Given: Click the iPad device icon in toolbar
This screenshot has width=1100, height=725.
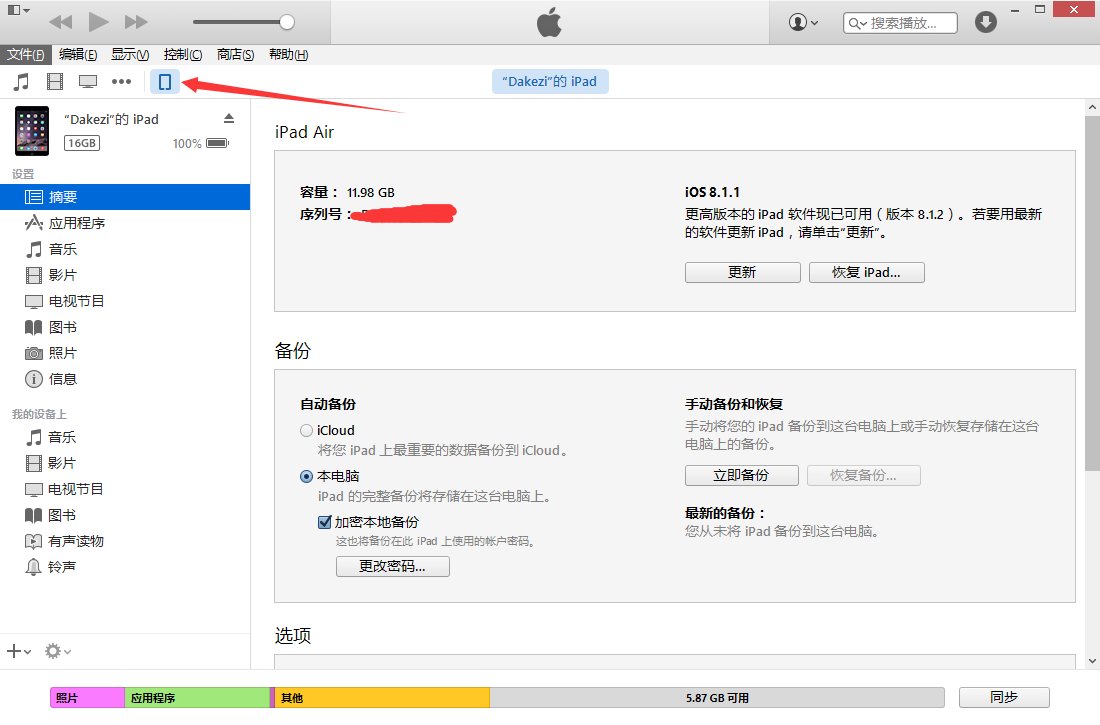Looking at the screenshot, I should point(165,82).
